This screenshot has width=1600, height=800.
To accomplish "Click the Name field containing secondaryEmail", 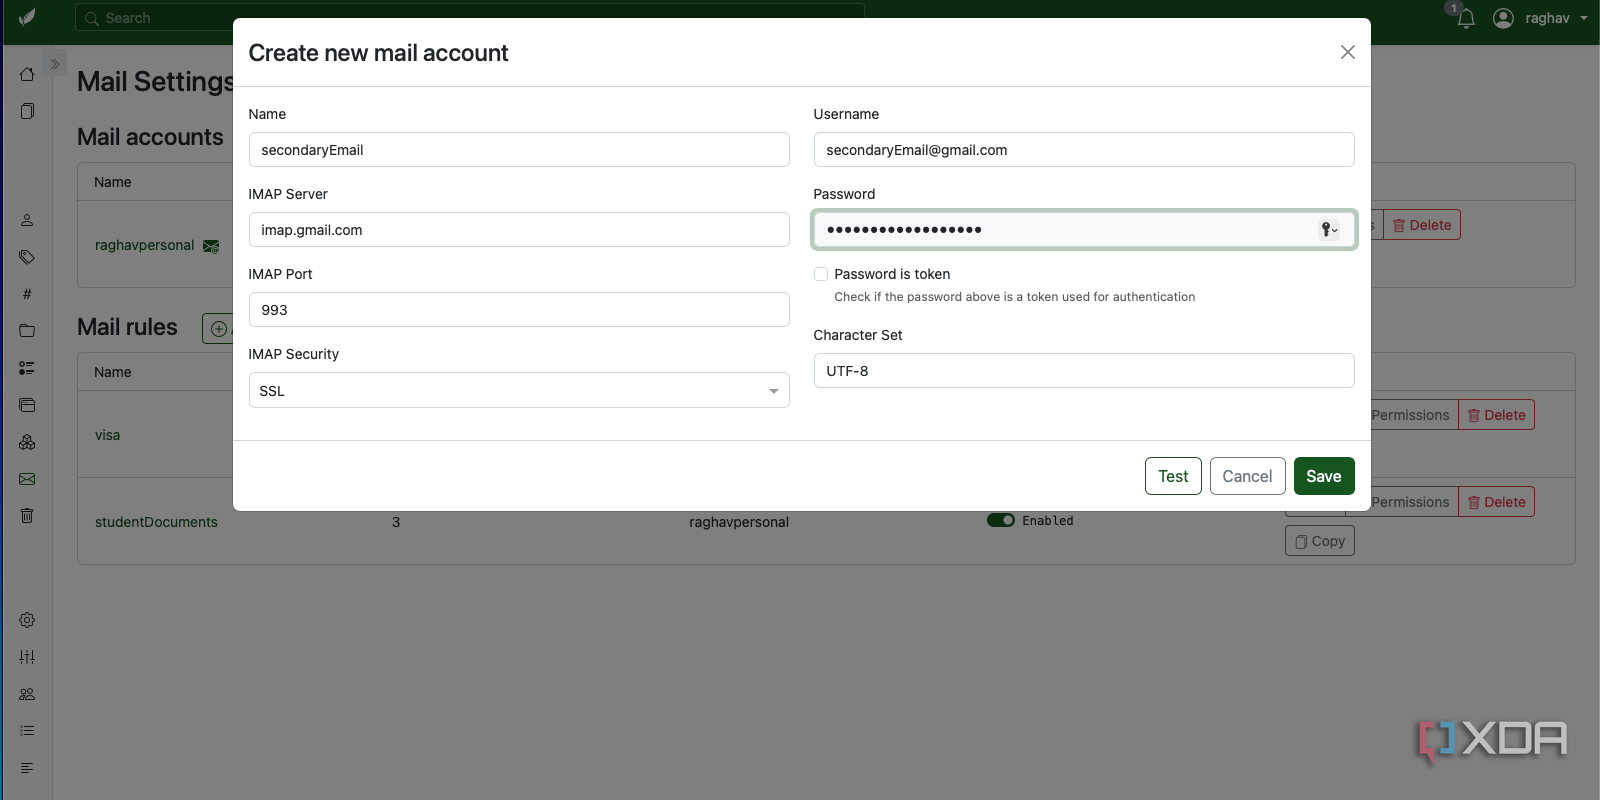I will coord(519,150).
